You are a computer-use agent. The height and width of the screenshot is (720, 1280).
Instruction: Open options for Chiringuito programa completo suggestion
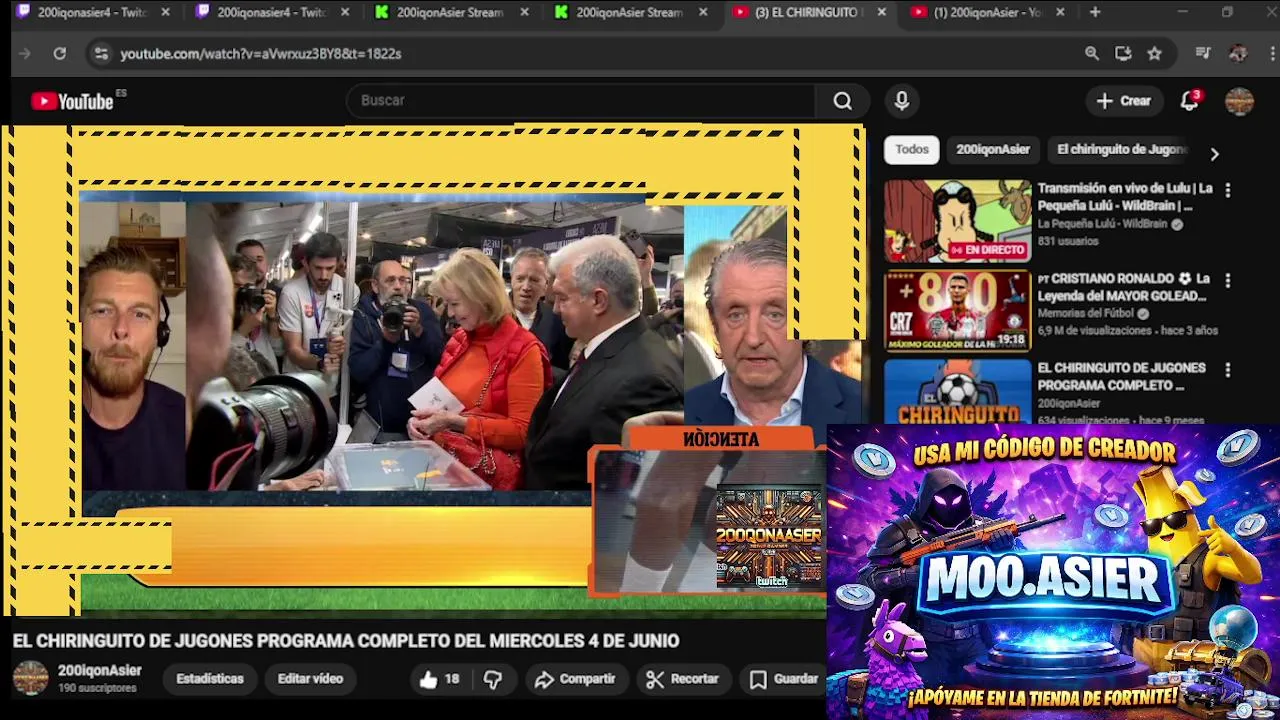[x=1228, y=370]
